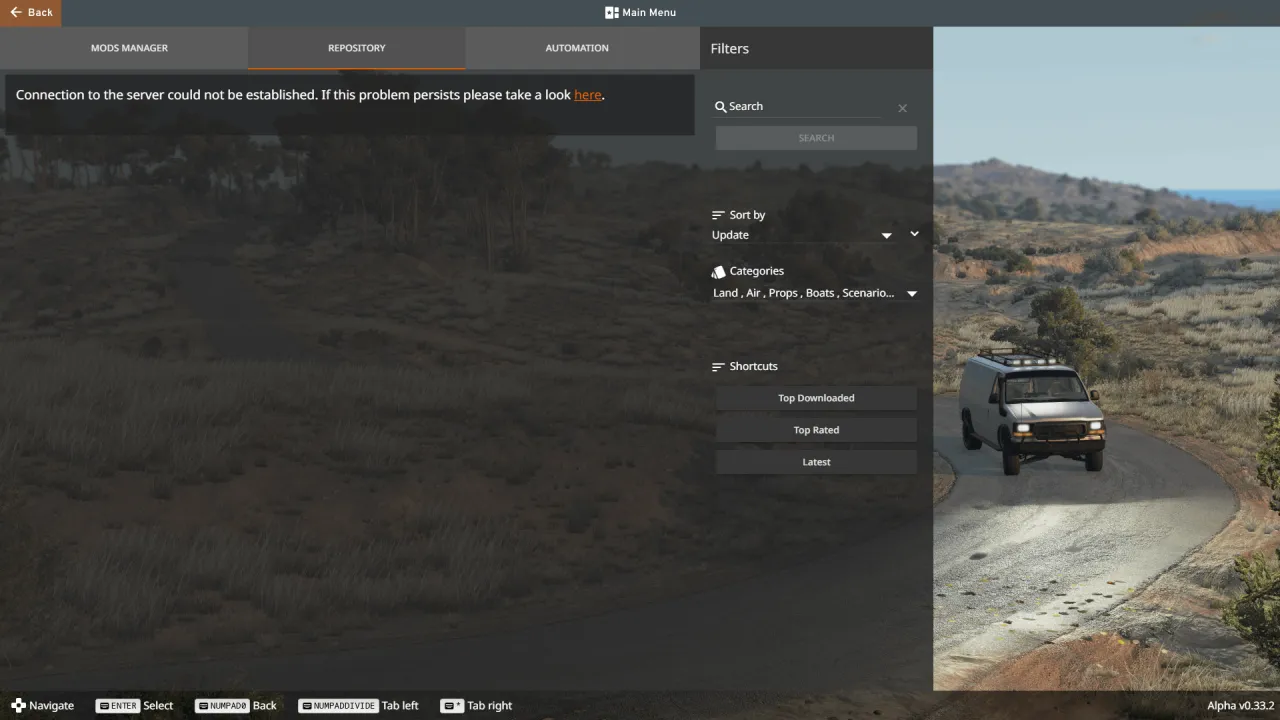Select the Repository tab
Screen dimensions: 1280x720
point(356,47)
